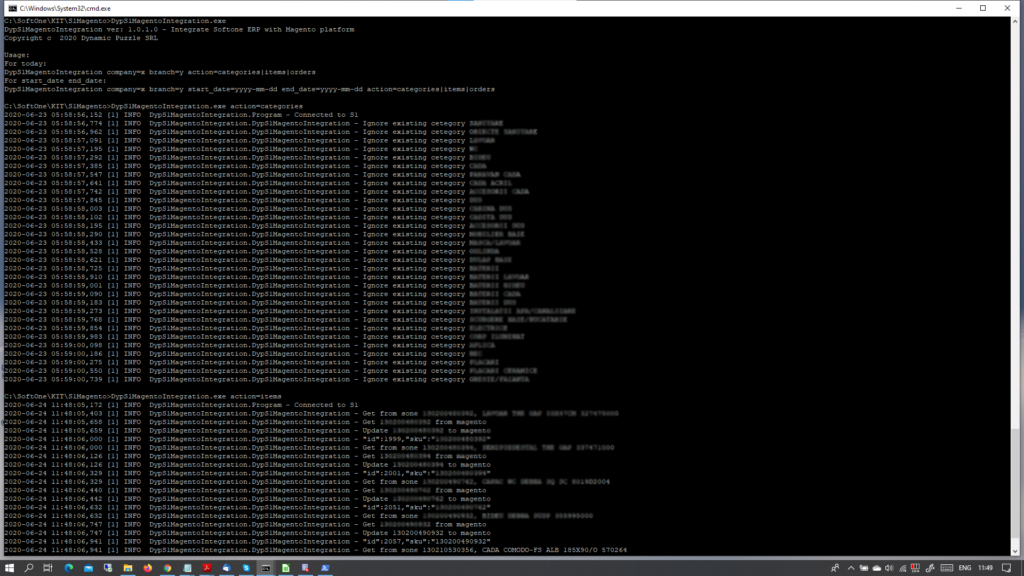Viewport: 1024px width, 576px height.
Task: Maximize the cmd.exe window
Action: tap(983, 8)
